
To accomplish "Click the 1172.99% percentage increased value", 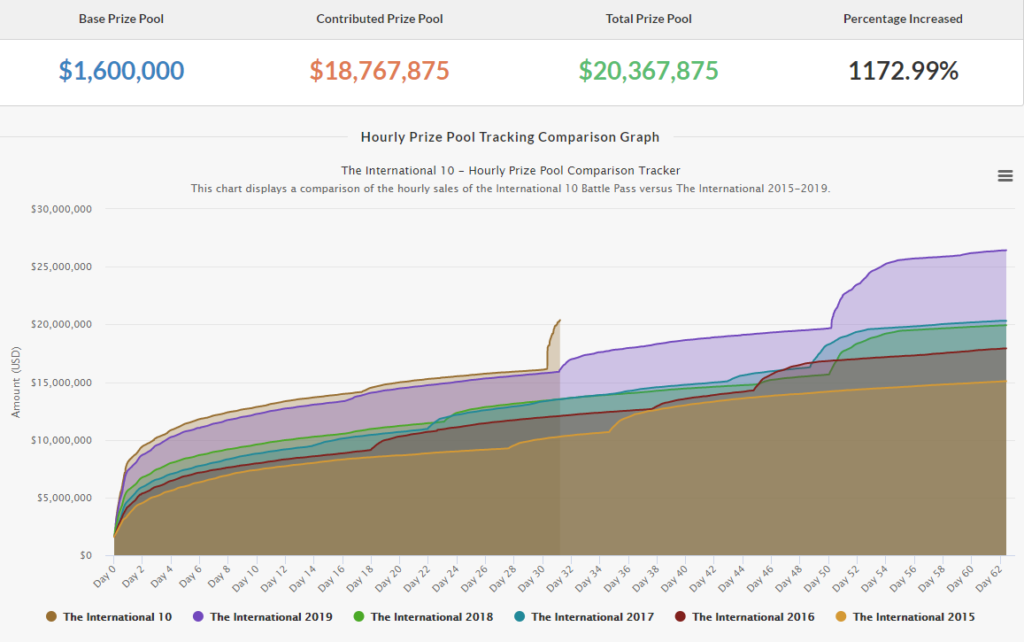I will [x=903, y=71].
